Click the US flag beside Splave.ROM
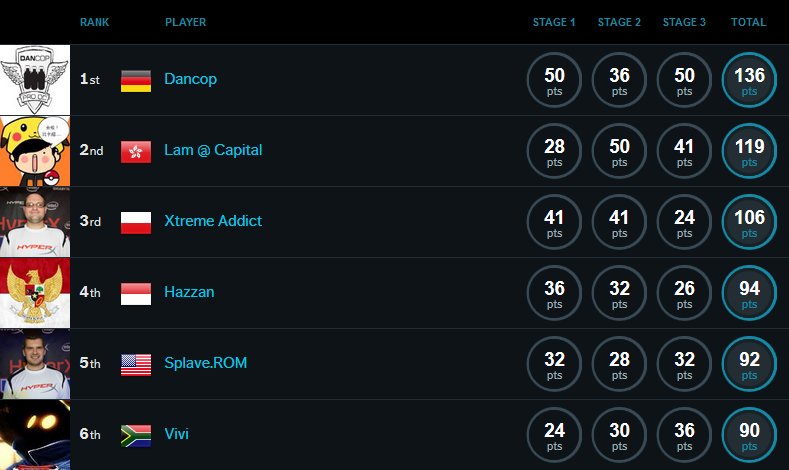 coord(135,364)
